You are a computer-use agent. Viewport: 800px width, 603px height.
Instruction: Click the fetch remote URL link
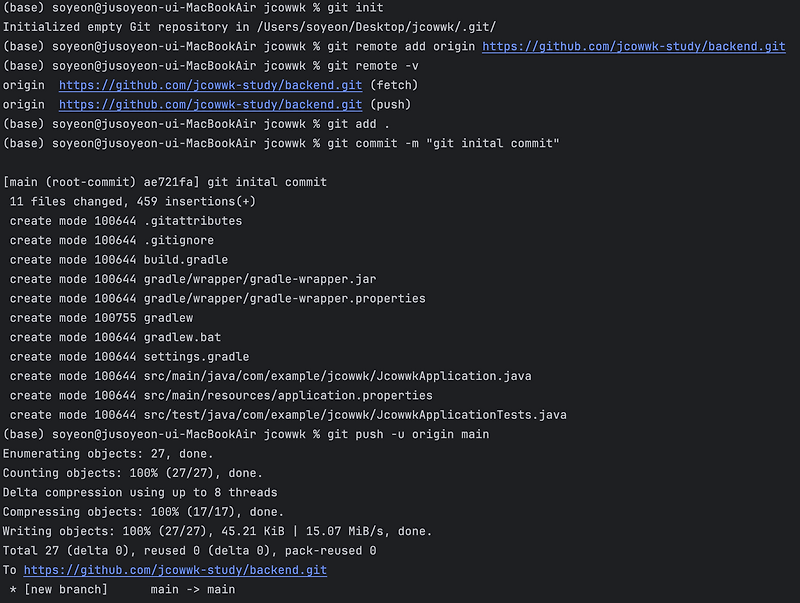(x=210, y=85)
